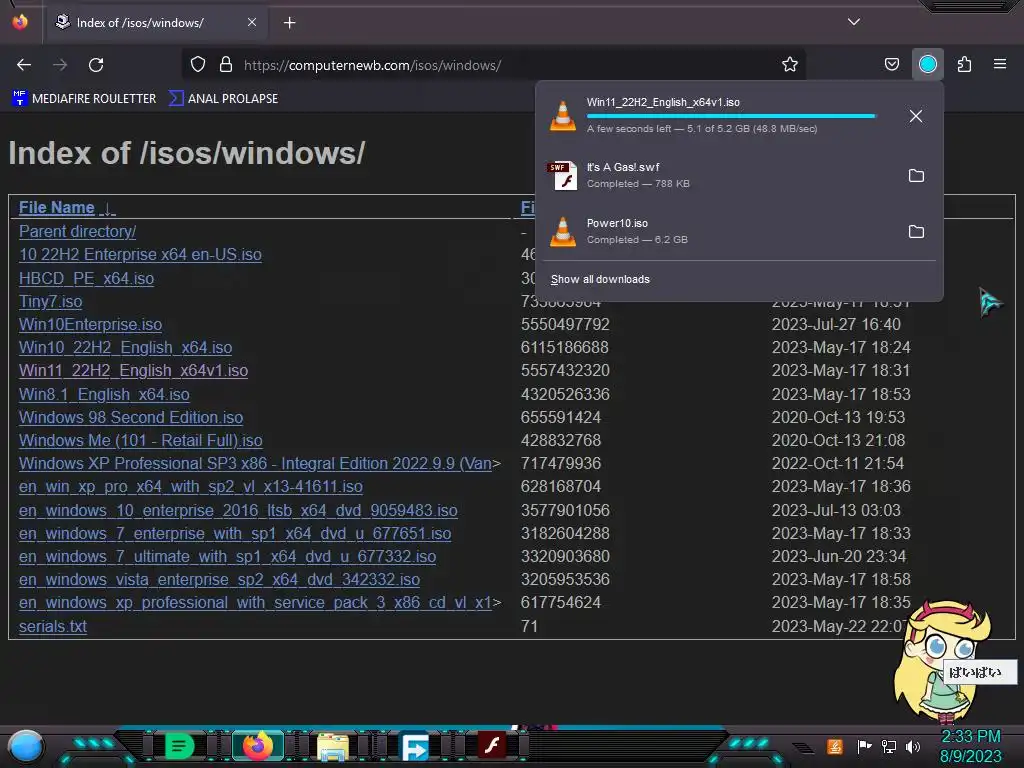
Task: Click the Show all downloads link
Action: pyautogui.click(x=600, y=280)
